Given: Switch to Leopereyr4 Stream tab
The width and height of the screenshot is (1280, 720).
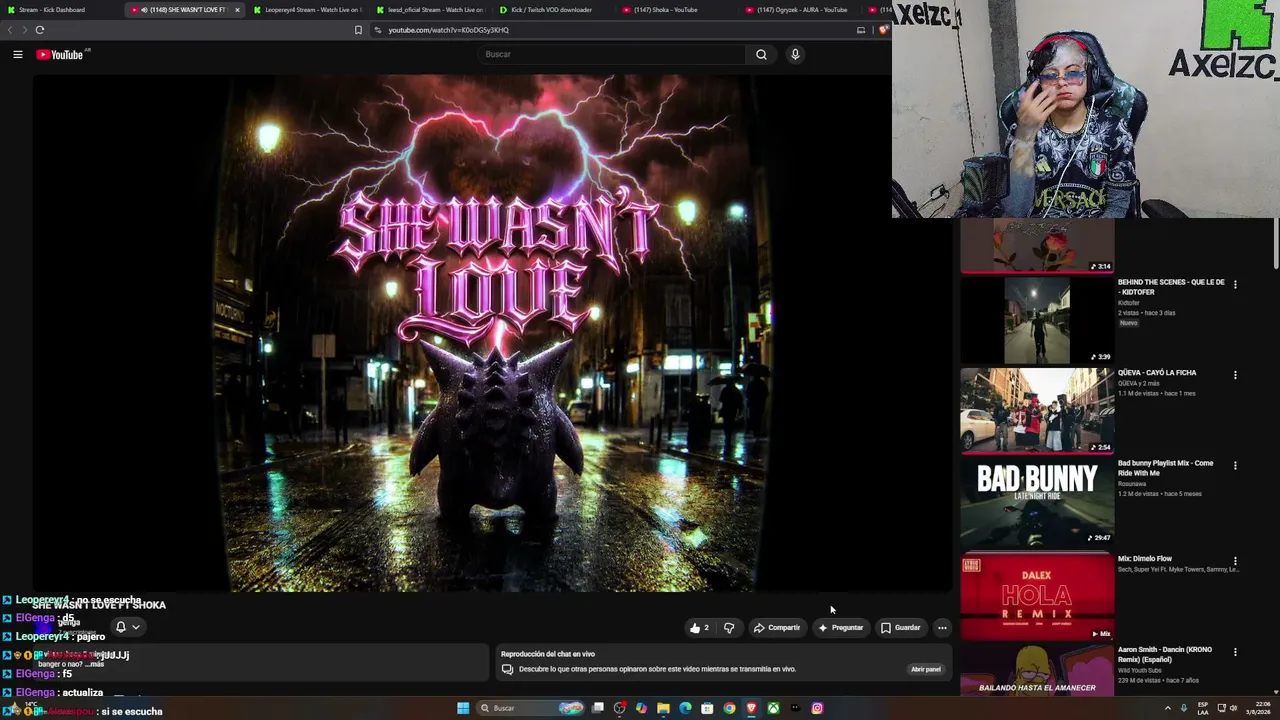Looking at the screenshot, I should (x=307, y=10).
